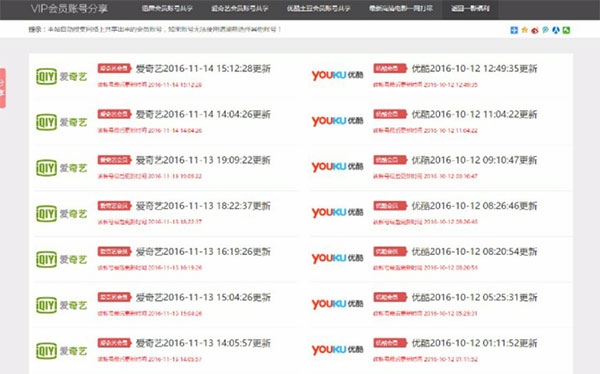Open 爱奇艺2016-11-14 15:12:28更新 entry
Screen dimensions: 600x374
point(203,69)
